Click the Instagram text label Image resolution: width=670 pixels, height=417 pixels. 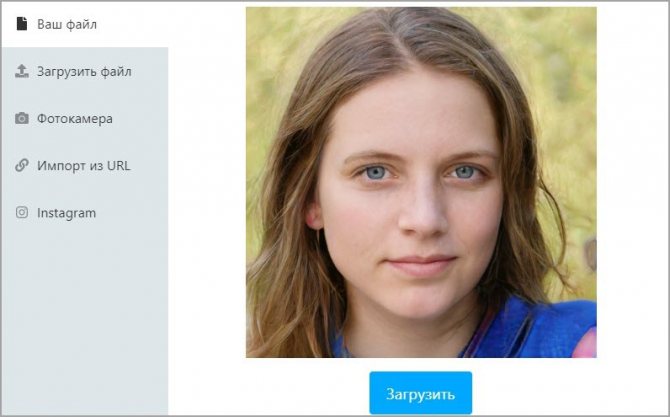pos(66,213)
